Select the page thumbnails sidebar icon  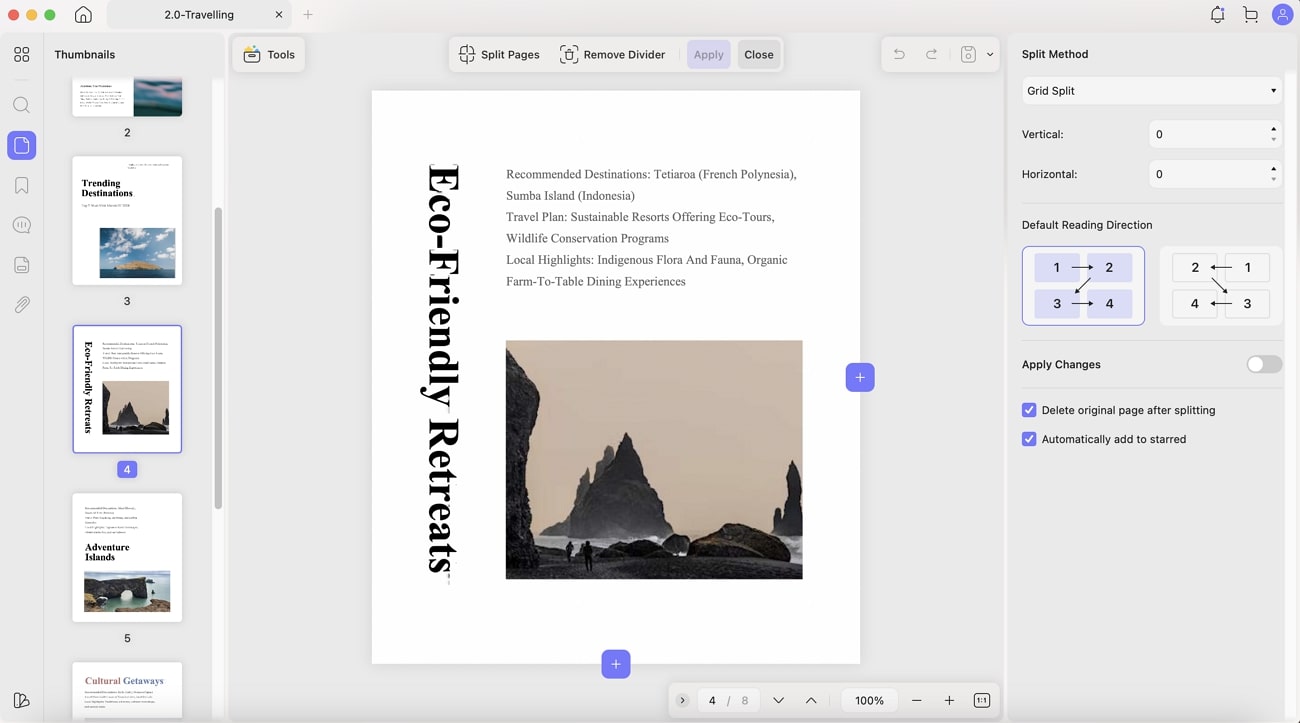point(22,146)
